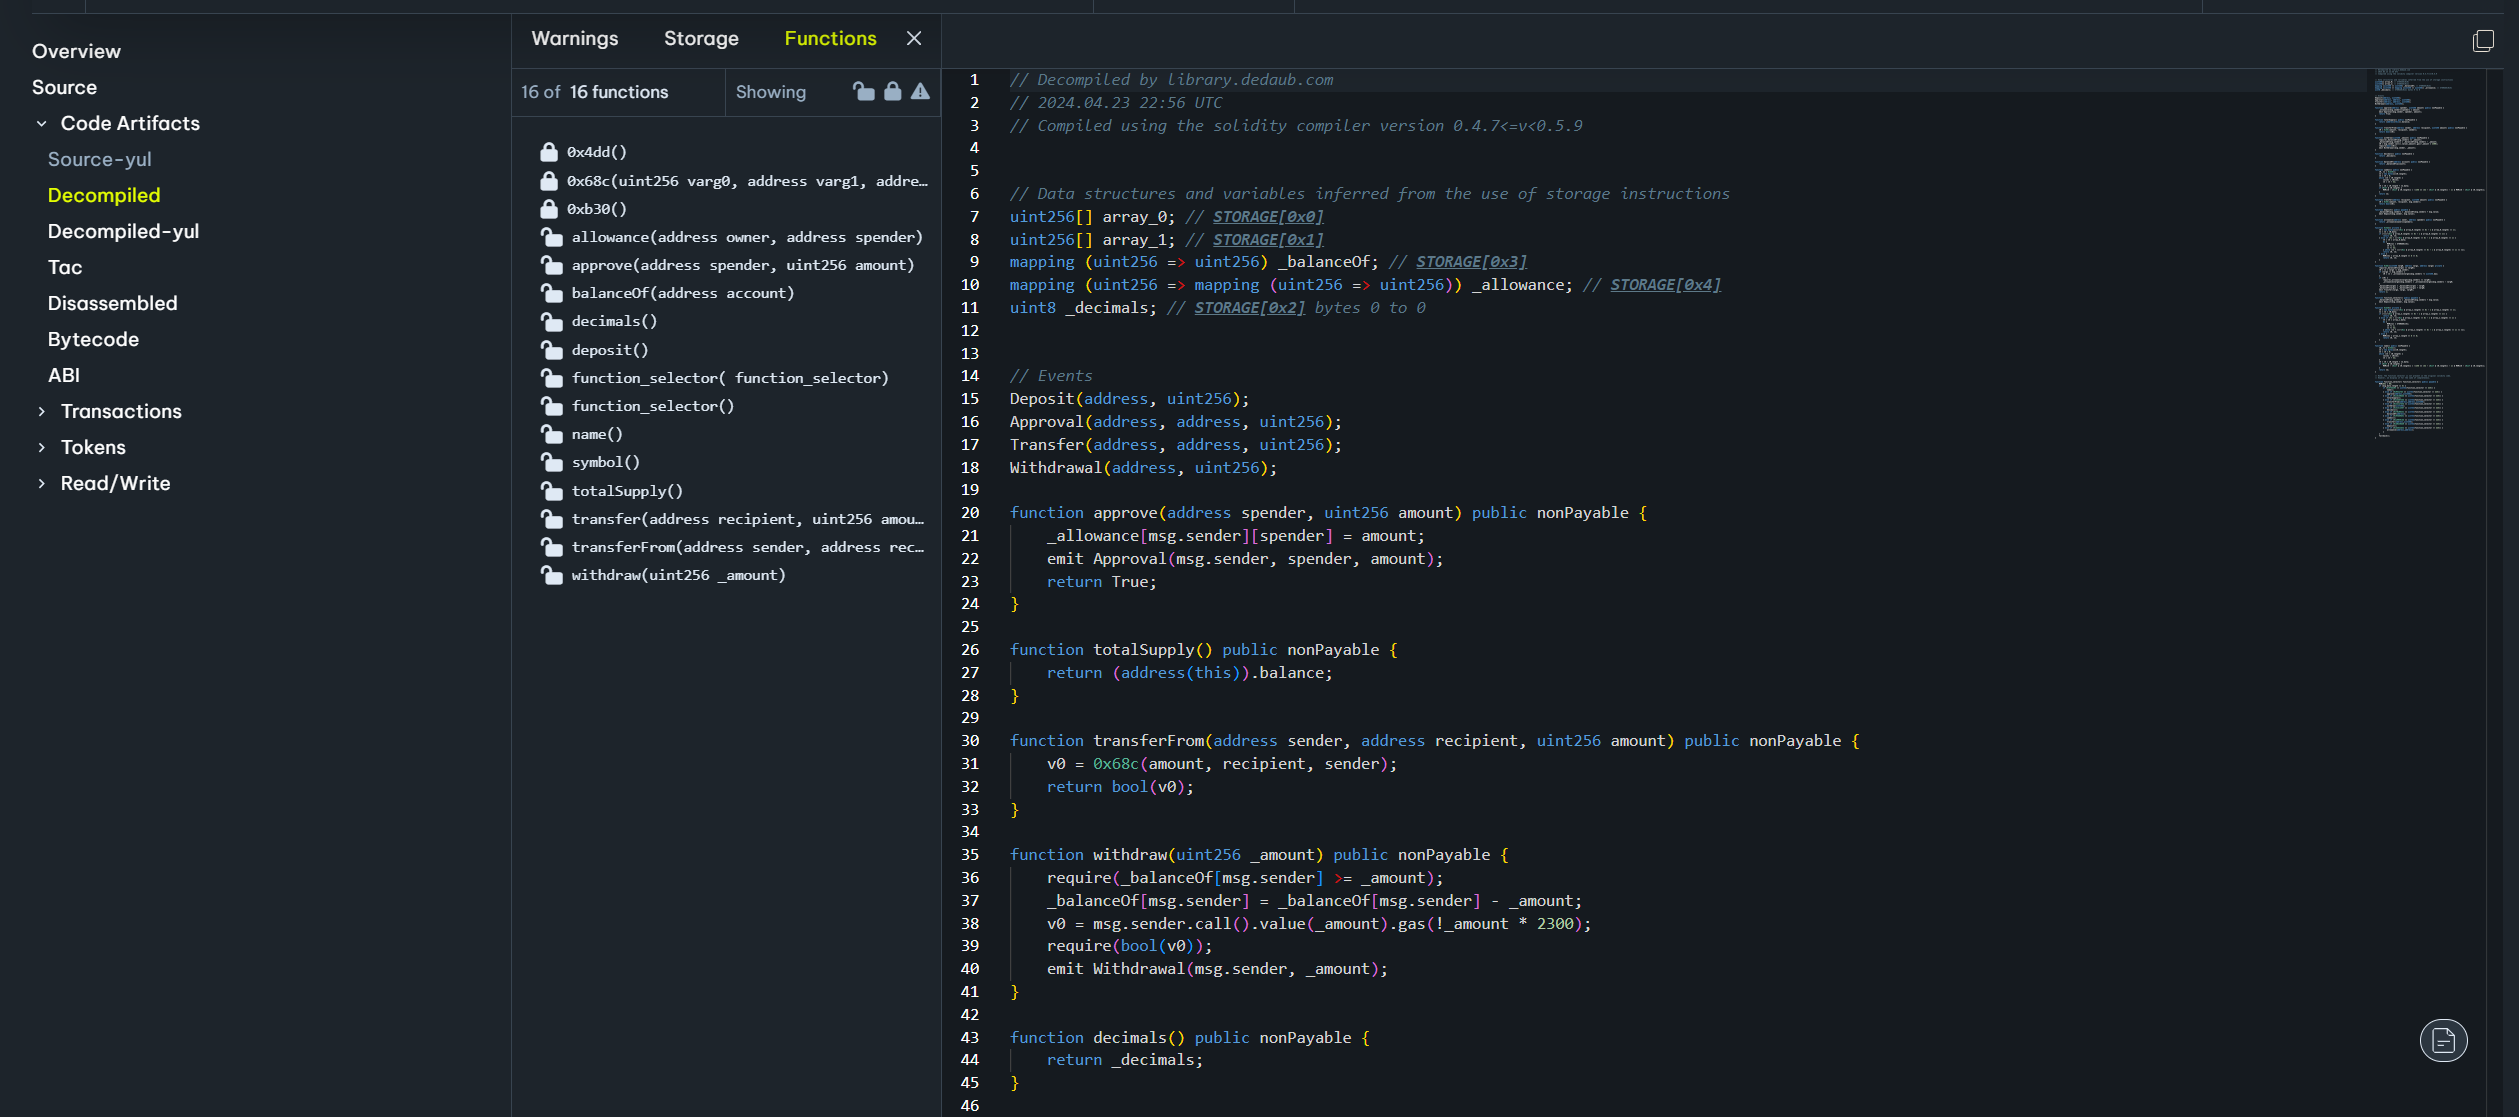Screen dimensions: 2519x1117
Task: Click unlocked icon beside totalSupply()
Action: tap(551, 491)
